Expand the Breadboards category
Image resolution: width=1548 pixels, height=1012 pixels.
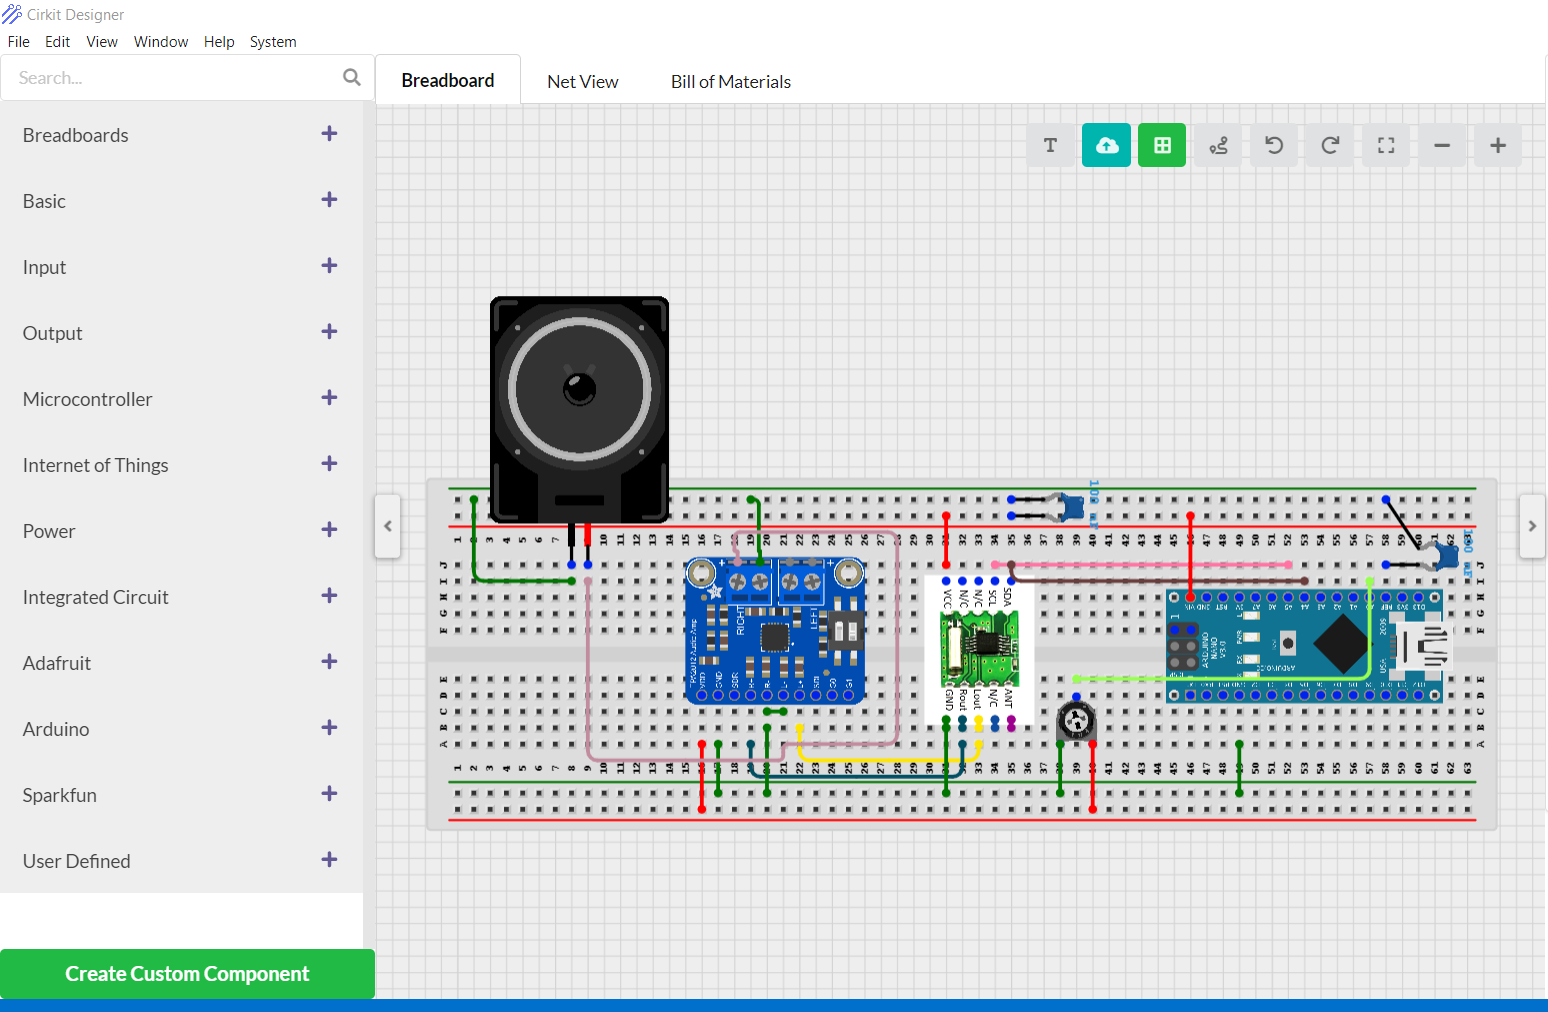(329, 133)
